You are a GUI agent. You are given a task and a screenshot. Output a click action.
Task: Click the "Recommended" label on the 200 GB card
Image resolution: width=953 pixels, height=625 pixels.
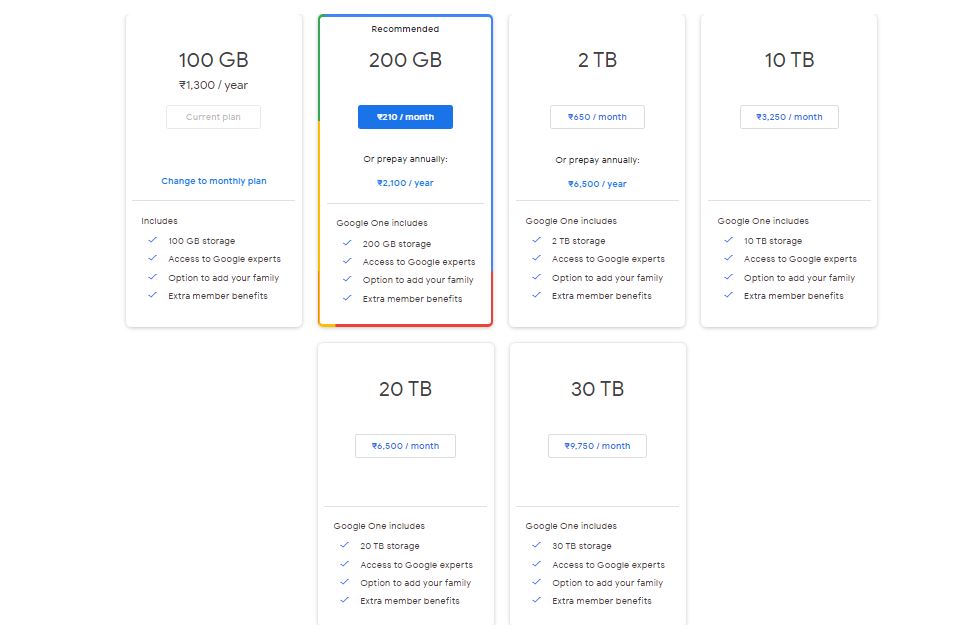(404, 28)
